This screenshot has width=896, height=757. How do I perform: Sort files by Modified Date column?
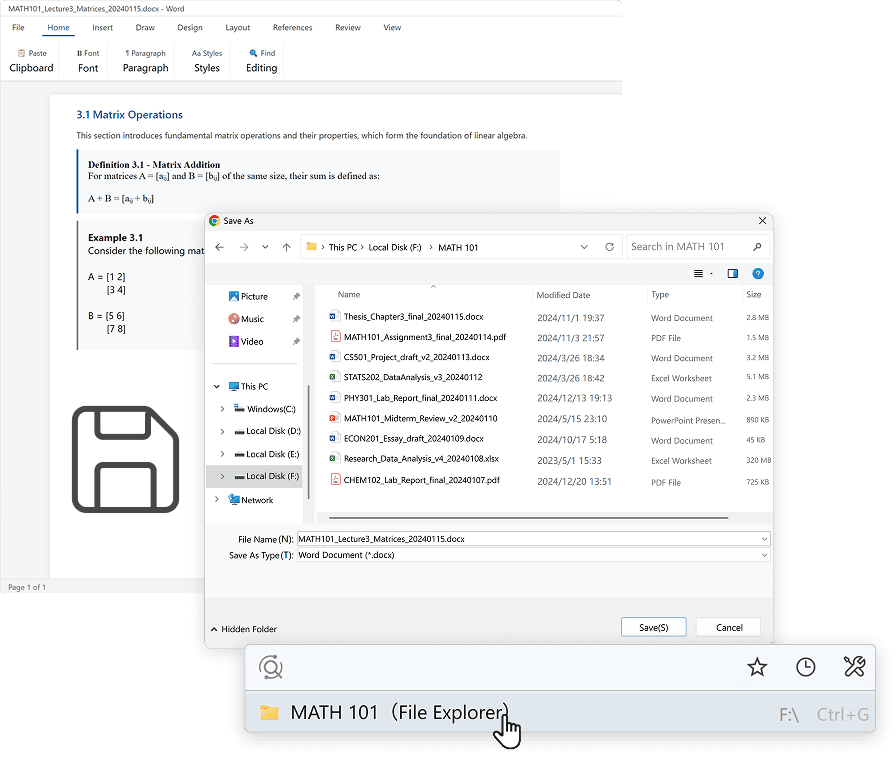563,295
